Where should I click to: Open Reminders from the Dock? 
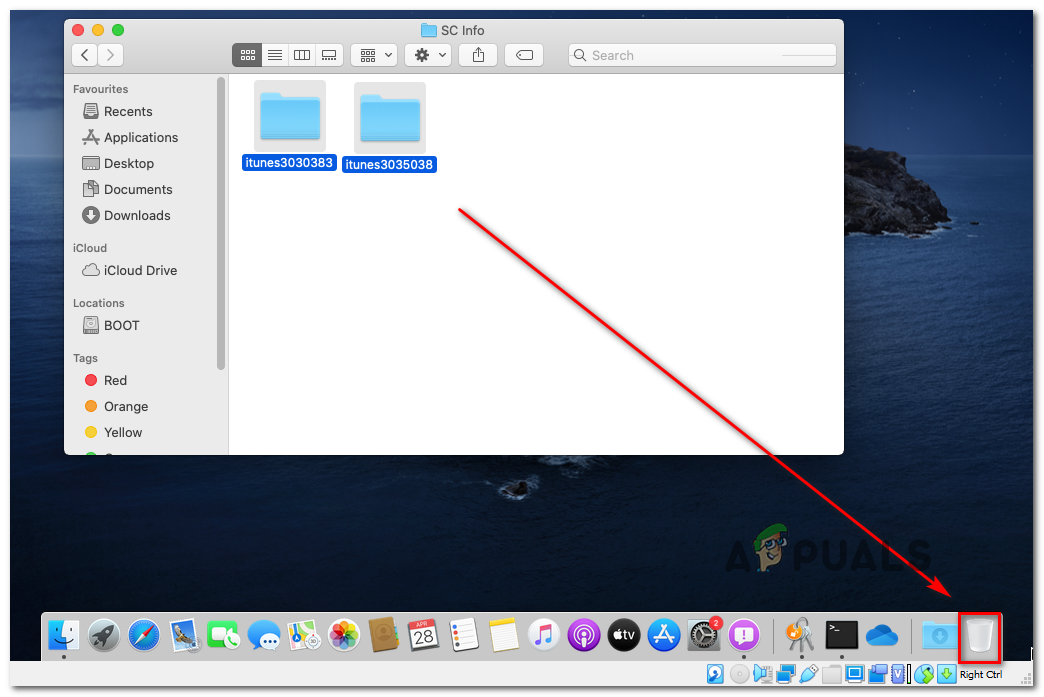[464, 635]
